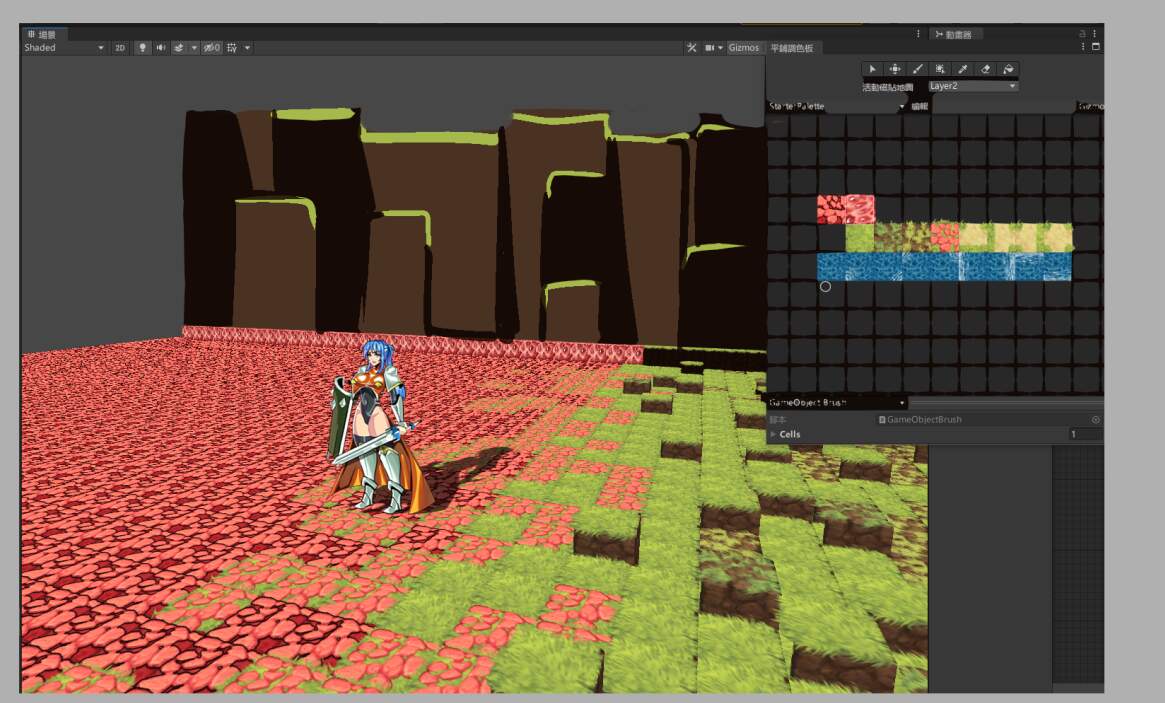This screenshot has width=1165, height=703.
Task: Click the 編輯 palette edit button
Action: pyautogui.click(x=919, y=106)
